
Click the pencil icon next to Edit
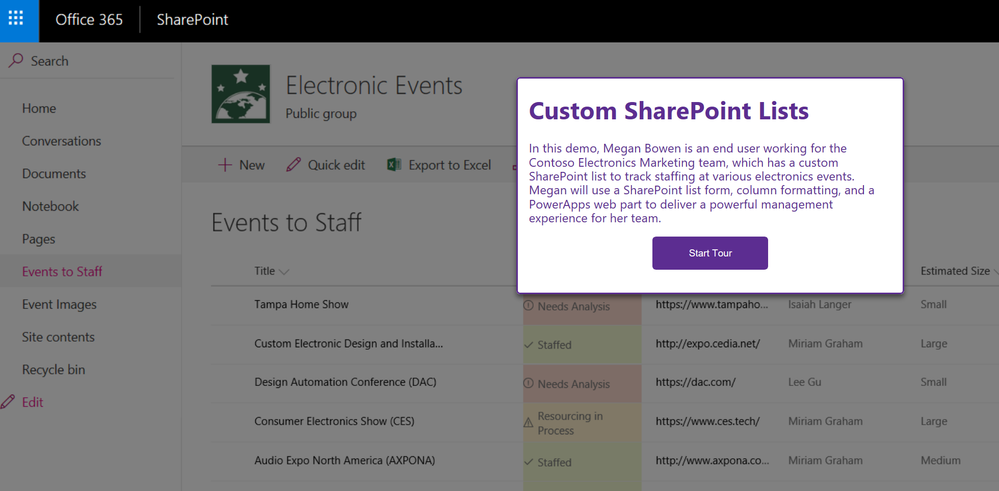(9, 402)
